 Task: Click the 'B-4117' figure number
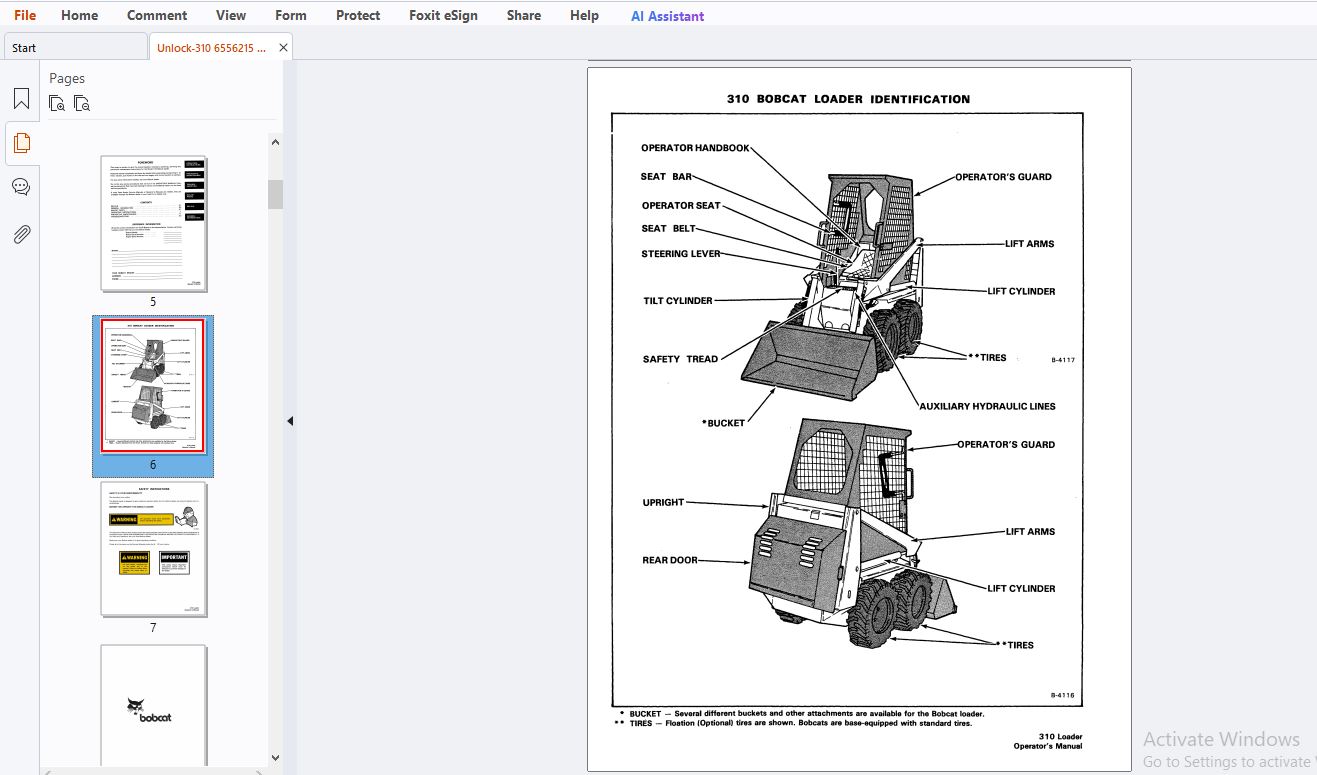[1063, 360]
